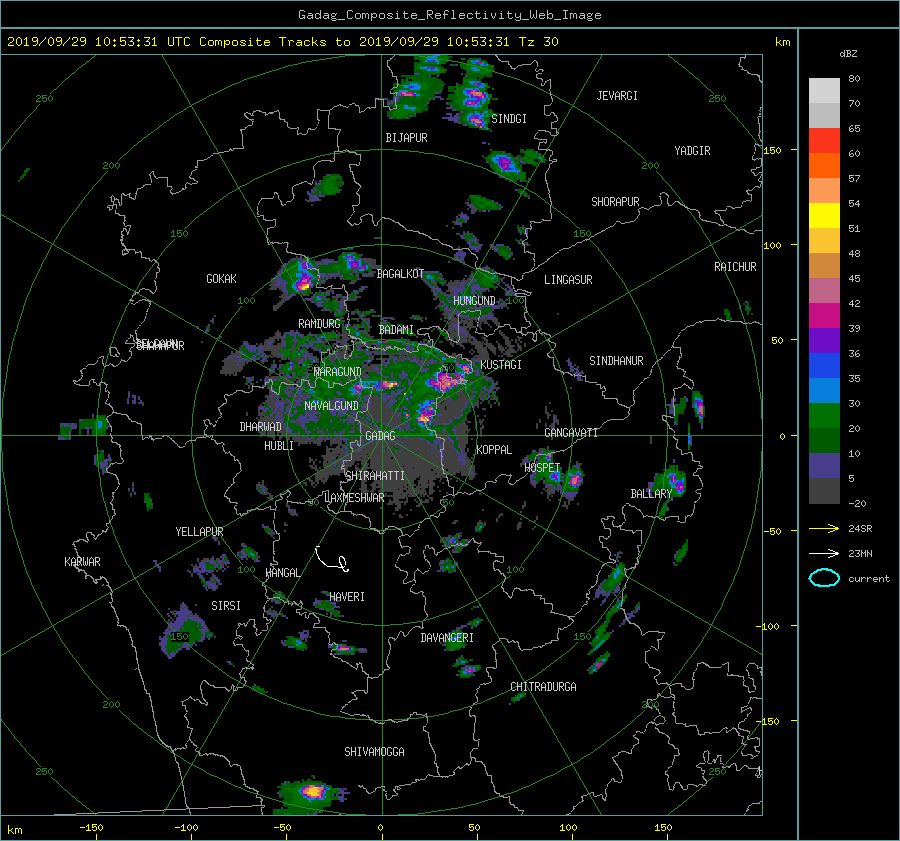Image resolution: width=900 pixels, height=841 pixels.
Task: Click the KOPPAL city label
Action: (494, 450)
